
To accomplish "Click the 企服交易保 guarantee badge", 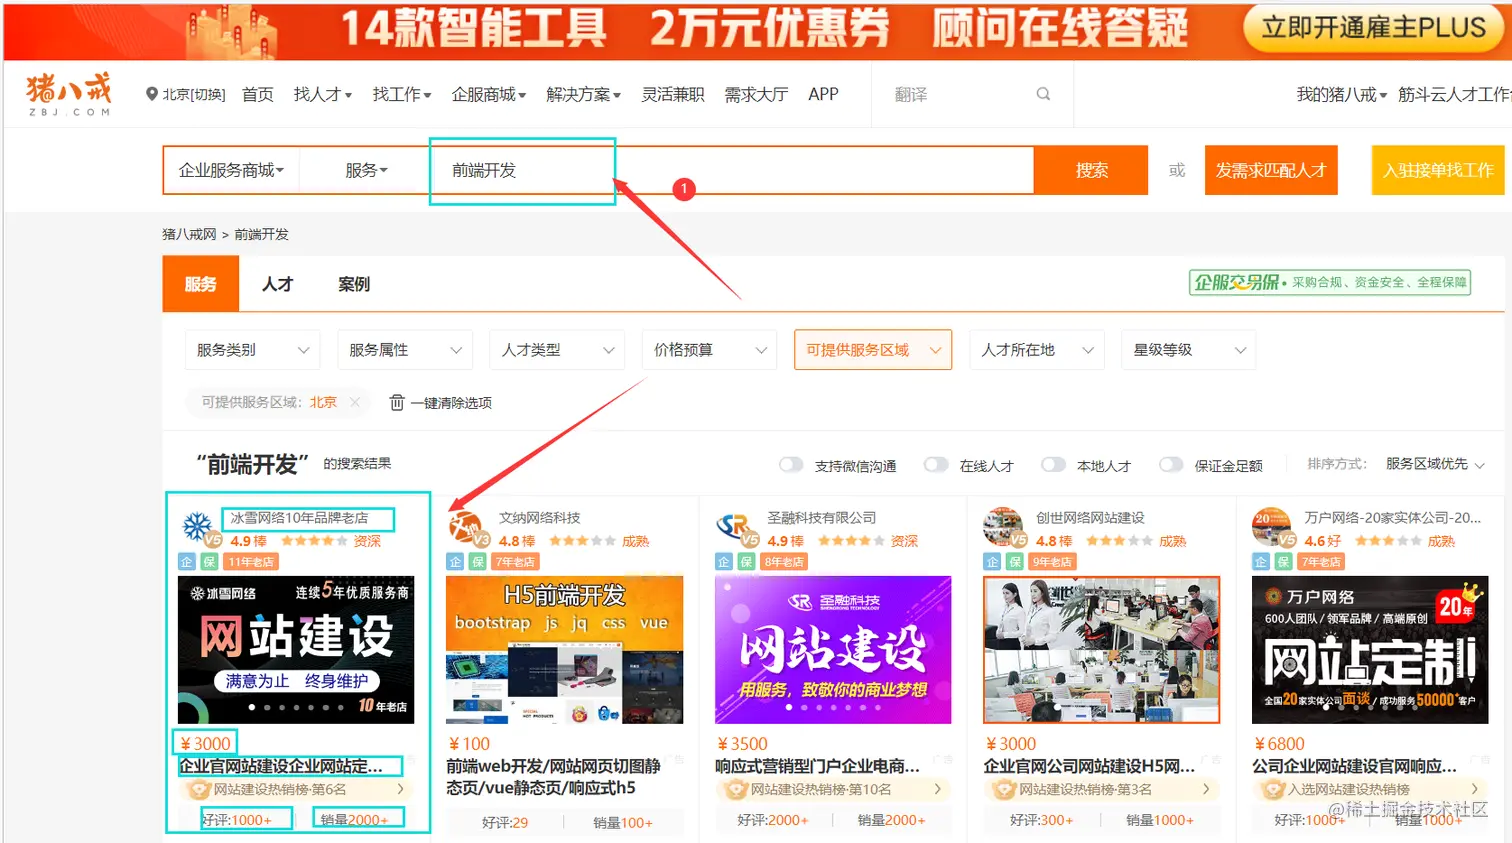I will pyautogui.click(x=1330, y=283).
